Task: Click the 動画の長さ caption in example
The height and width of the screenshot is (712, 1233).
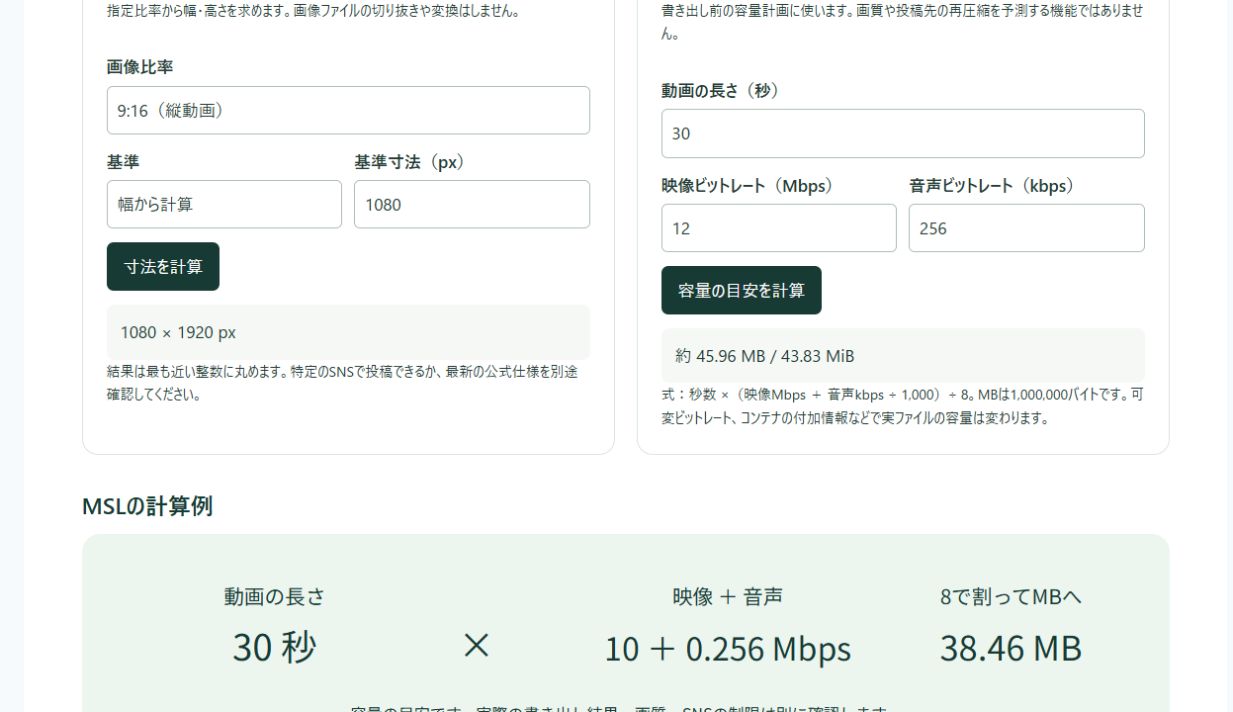Action: (x=275, y=597)
